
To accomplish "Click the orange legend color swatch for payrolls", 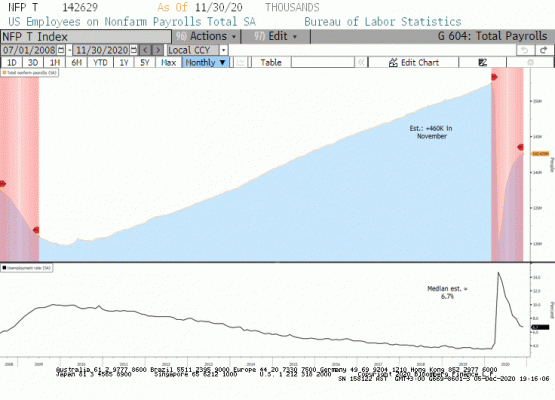I will coord(4,73).
